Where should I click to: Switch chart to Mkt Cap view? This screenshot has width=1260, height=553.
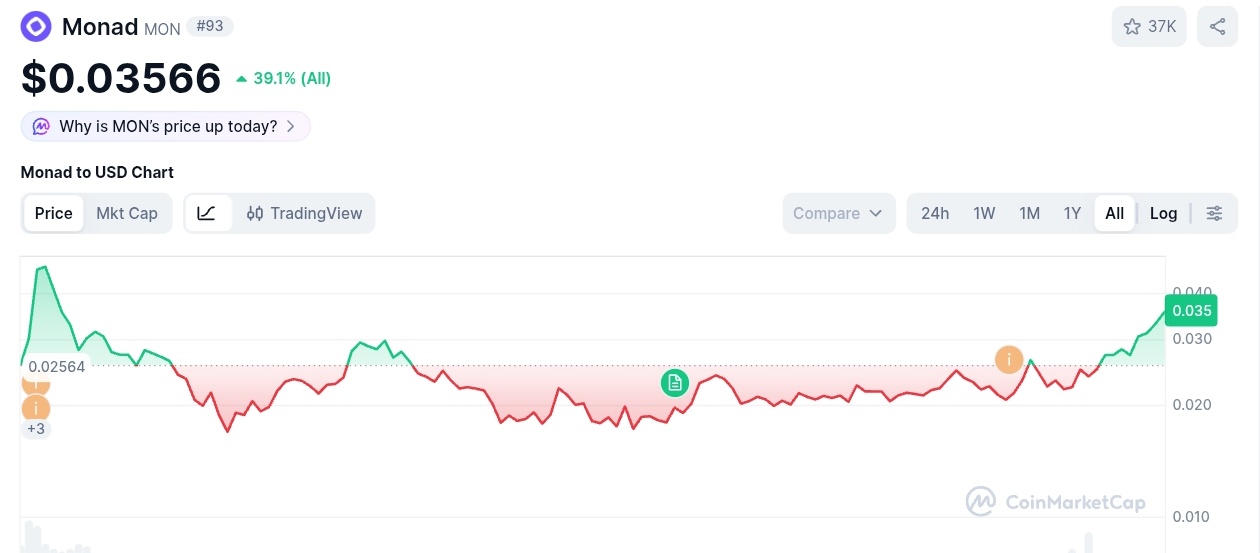pyautogui.click(x=127, y=213)
